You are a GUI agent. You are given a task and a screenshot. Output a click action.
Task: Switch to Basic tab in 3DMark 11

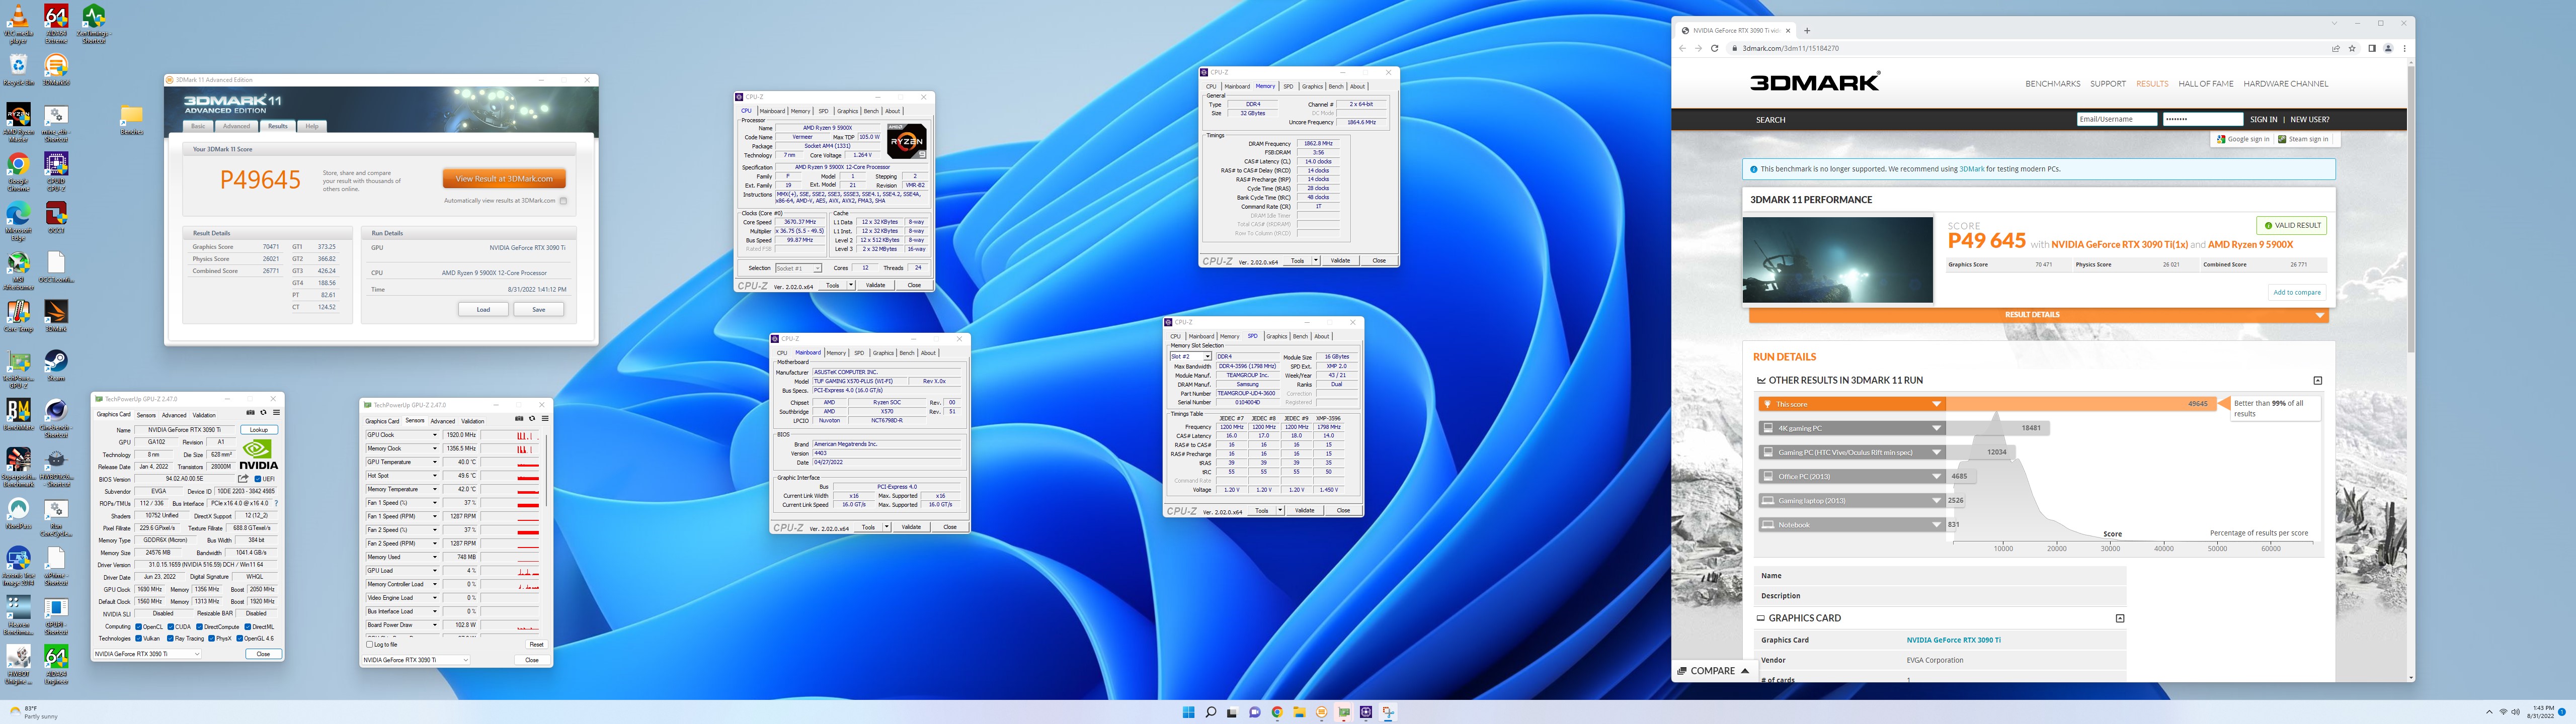pyautogui.click(x=198, y=126)
